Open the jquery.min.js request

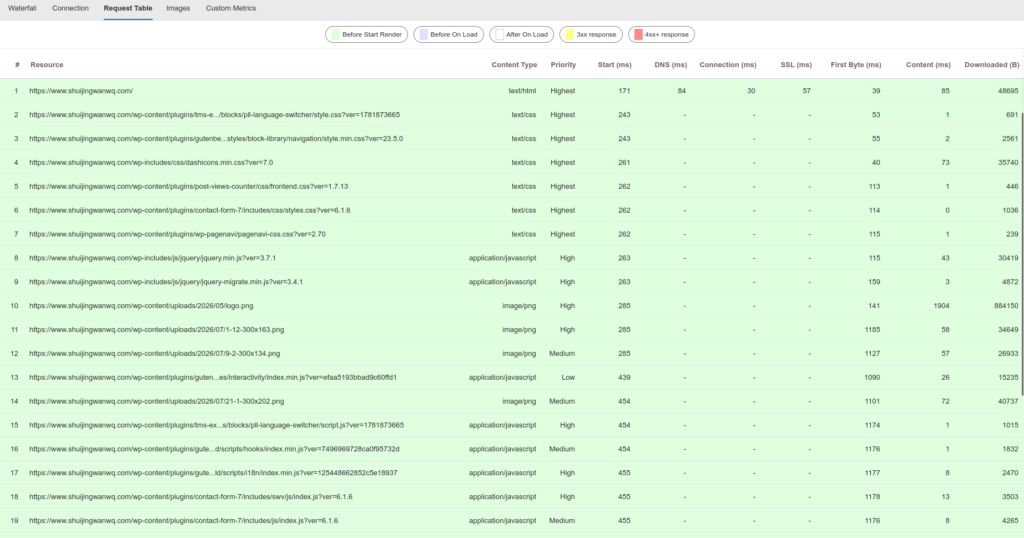[x=152, y=258]
